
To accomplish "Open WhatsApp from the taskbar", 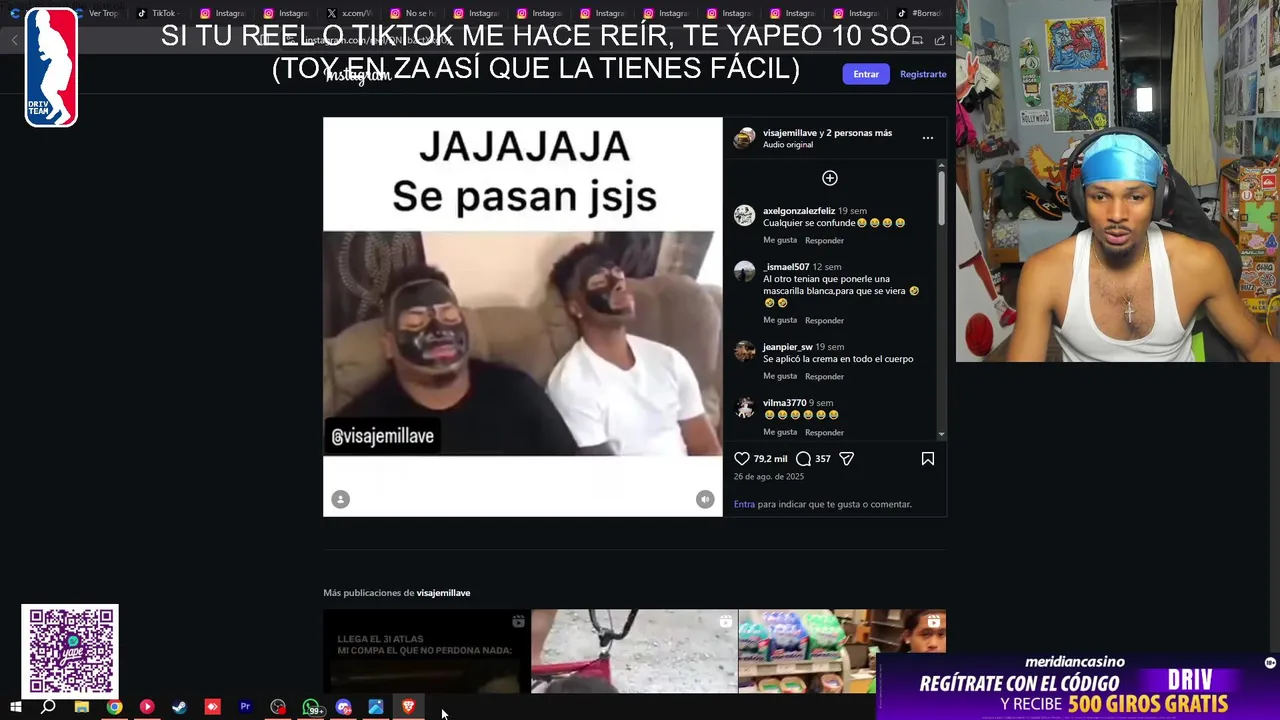I will click(312, 707).
